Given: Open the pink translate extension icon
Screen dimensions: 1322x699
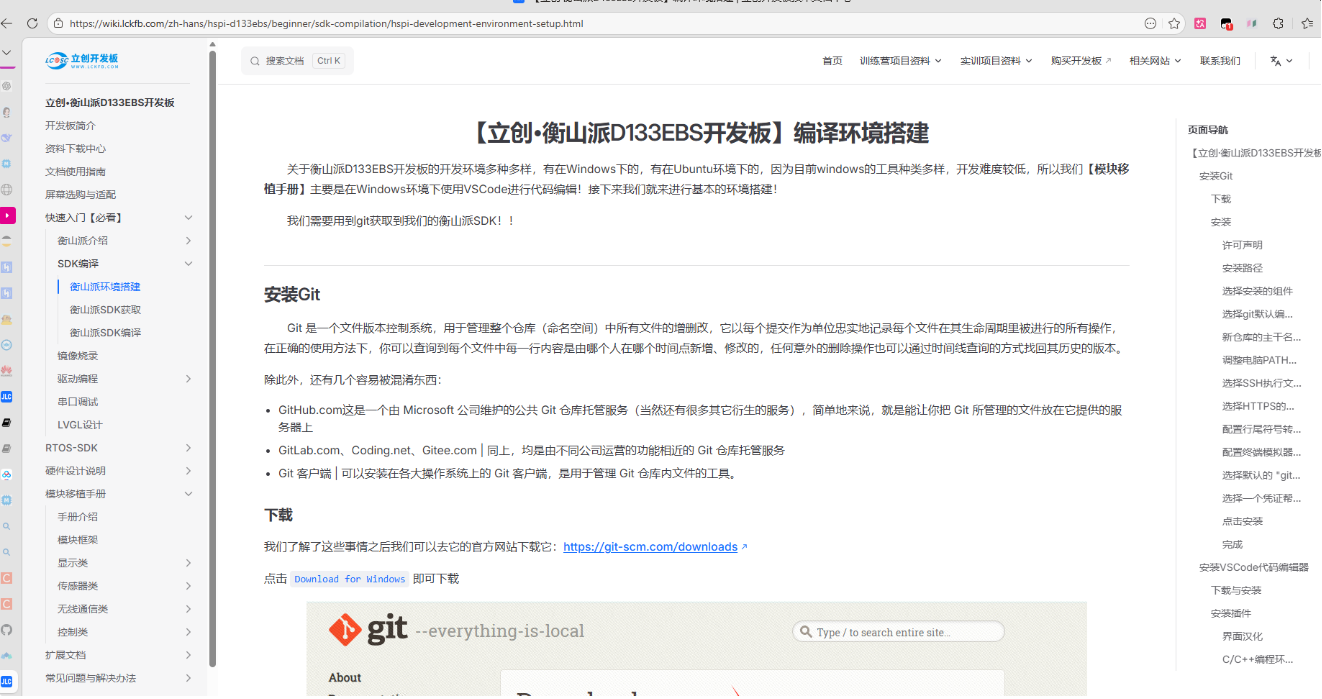Looking at the screenshot, I should click(x=1200, y=23).
